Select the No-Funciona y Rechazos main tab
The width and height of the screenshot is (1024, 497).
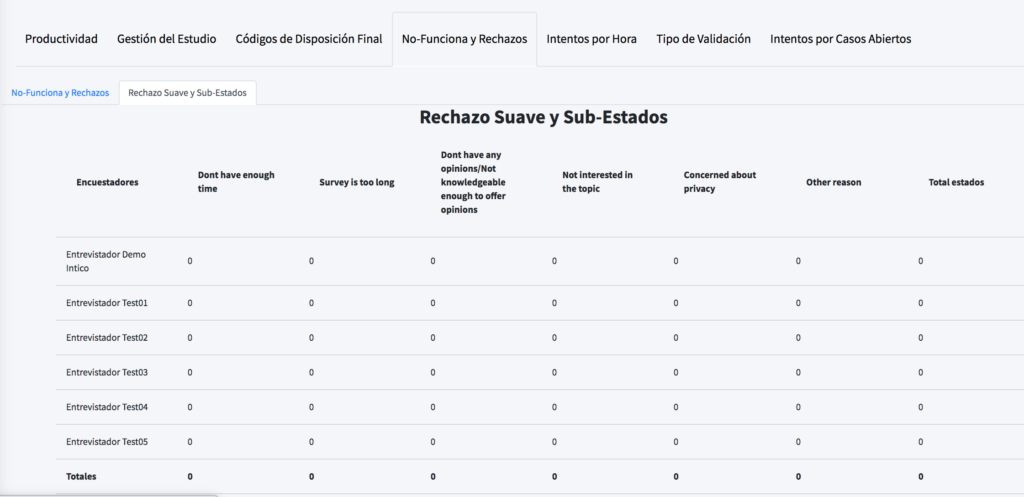point(464,39)
